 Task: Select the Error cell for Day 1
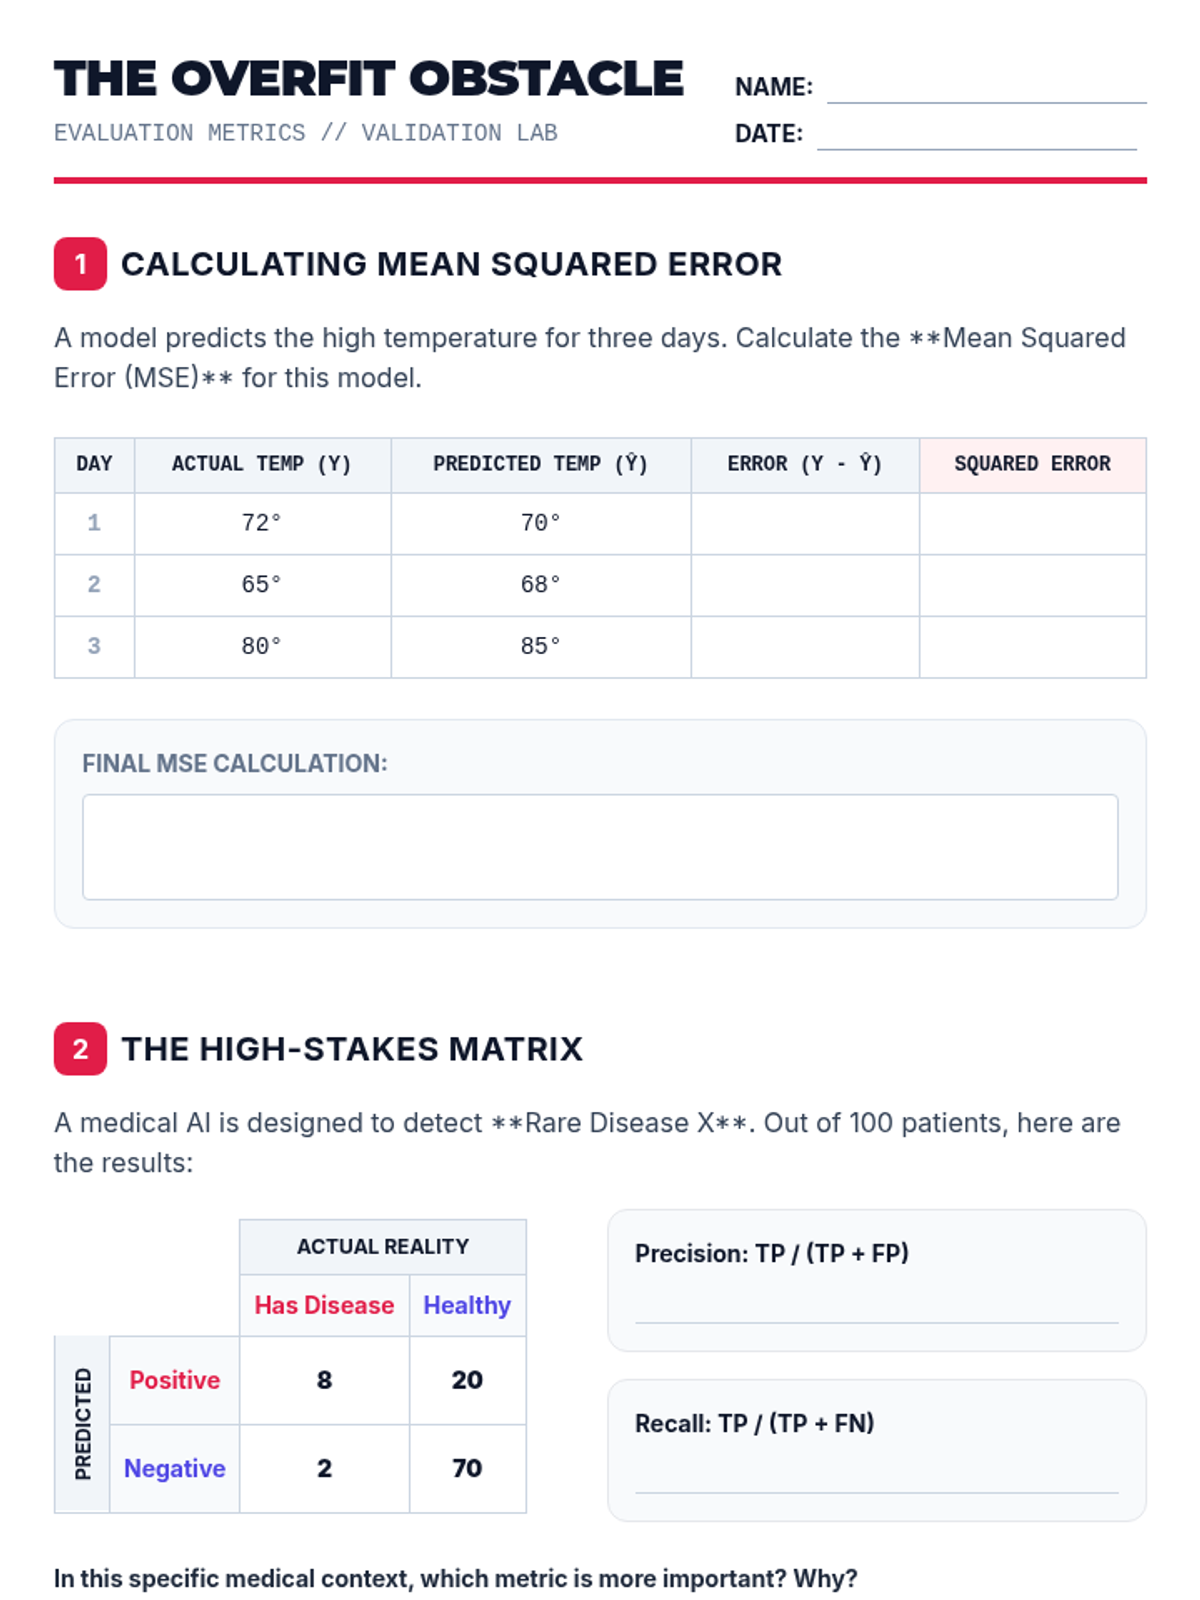pos(805,524)
